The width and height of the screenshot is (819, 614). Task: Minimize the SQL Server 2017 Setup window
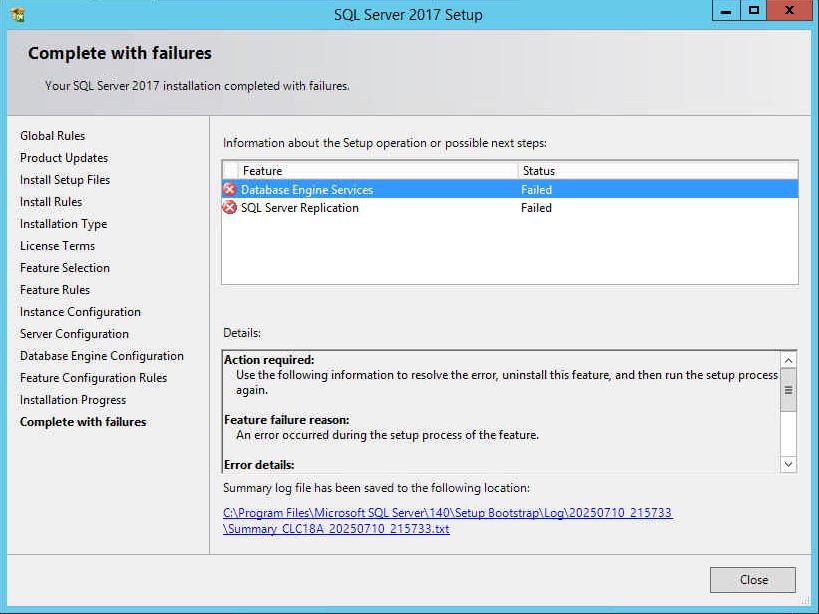726,10
